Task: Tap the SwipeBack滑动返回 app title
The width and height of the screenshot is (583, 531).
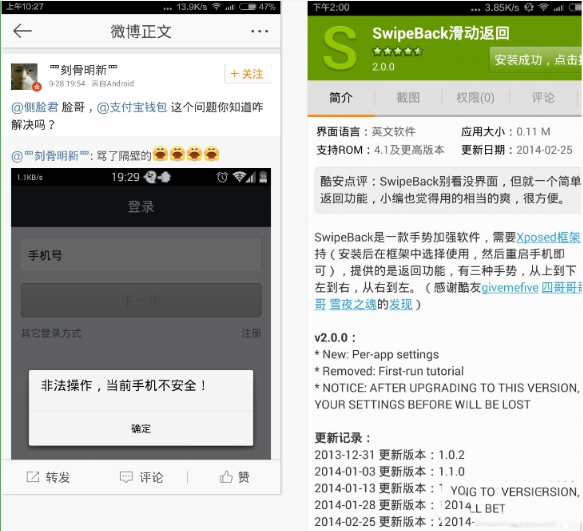Action: pyautogui.click(x=440, y=33)
